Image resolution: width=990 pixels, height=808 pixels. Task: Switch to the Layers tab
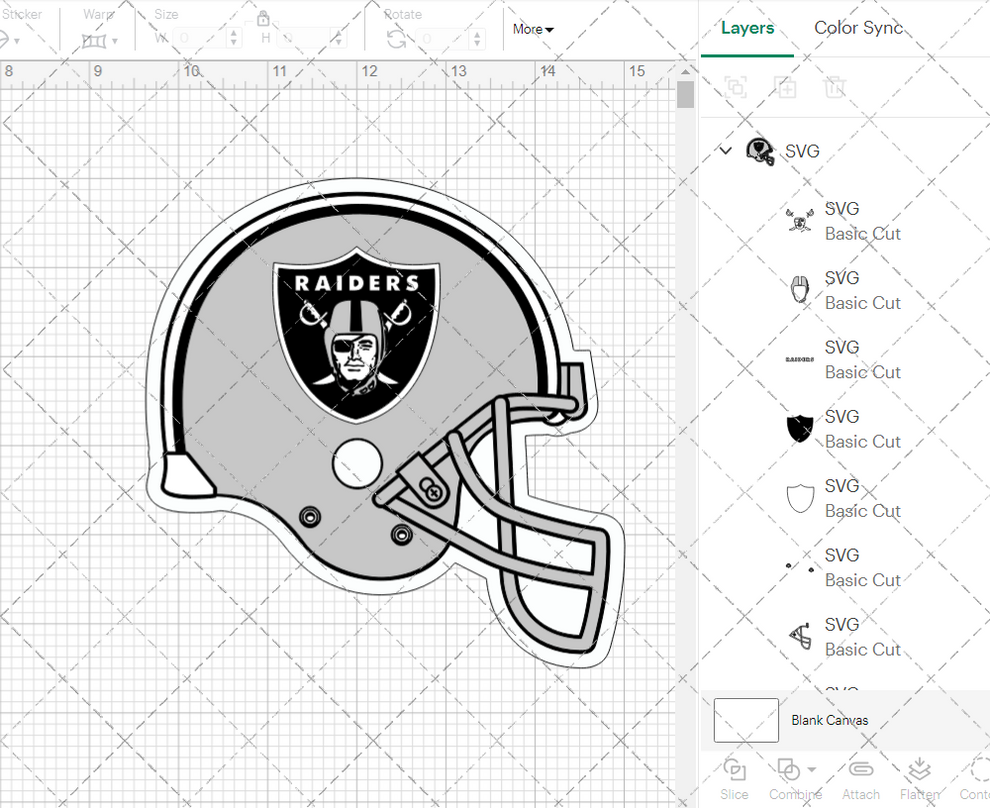tap(748, 28)
